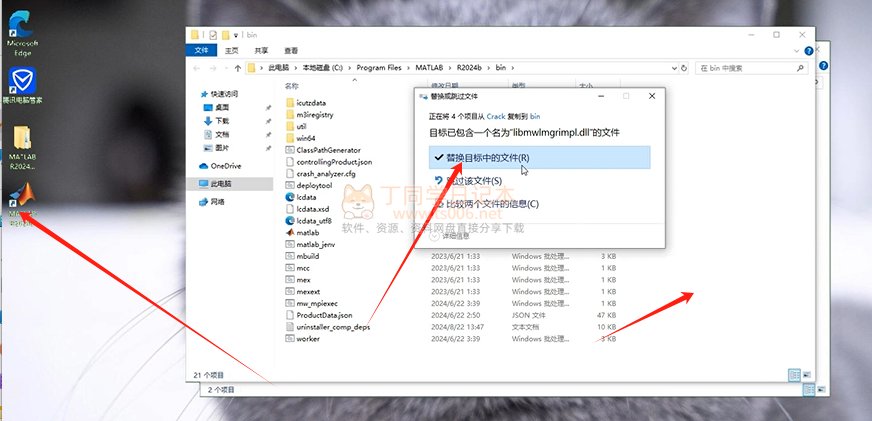The width and height of the screenshot is (872, 421).
Task: Select the matlab_jenv file icon
Action: pos(289,244)
